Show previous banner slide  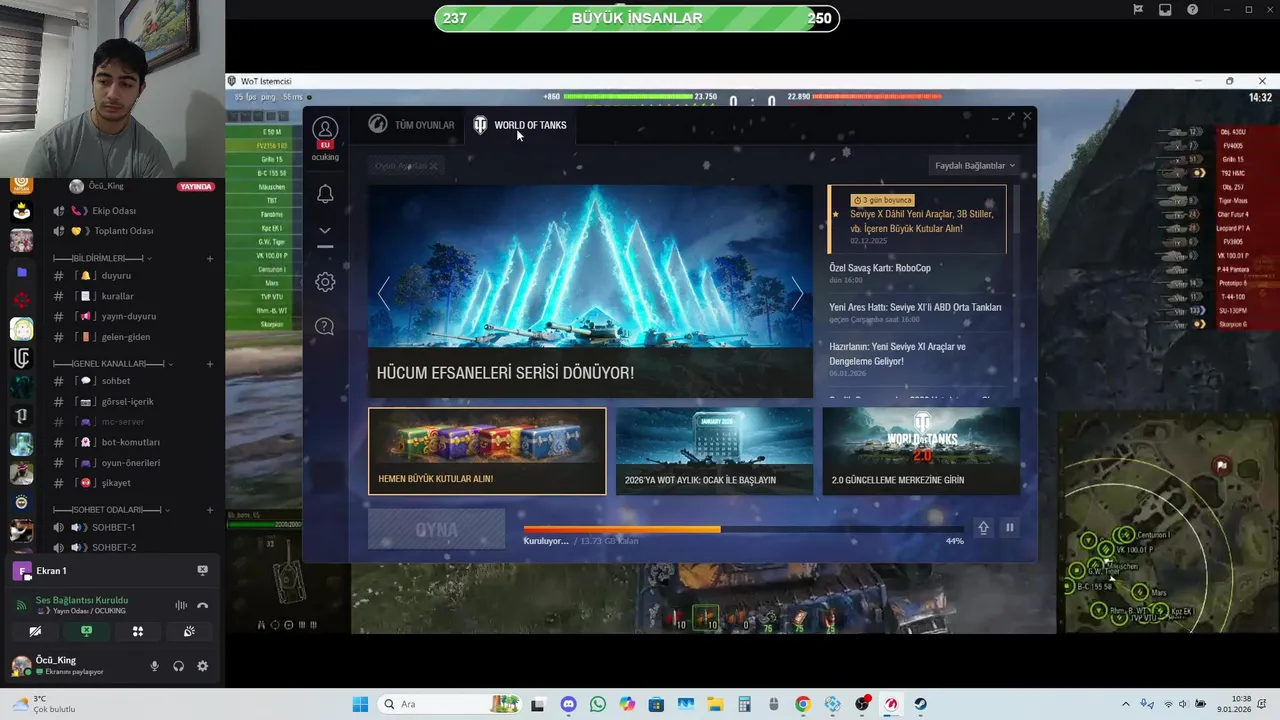tap(383, 293)
